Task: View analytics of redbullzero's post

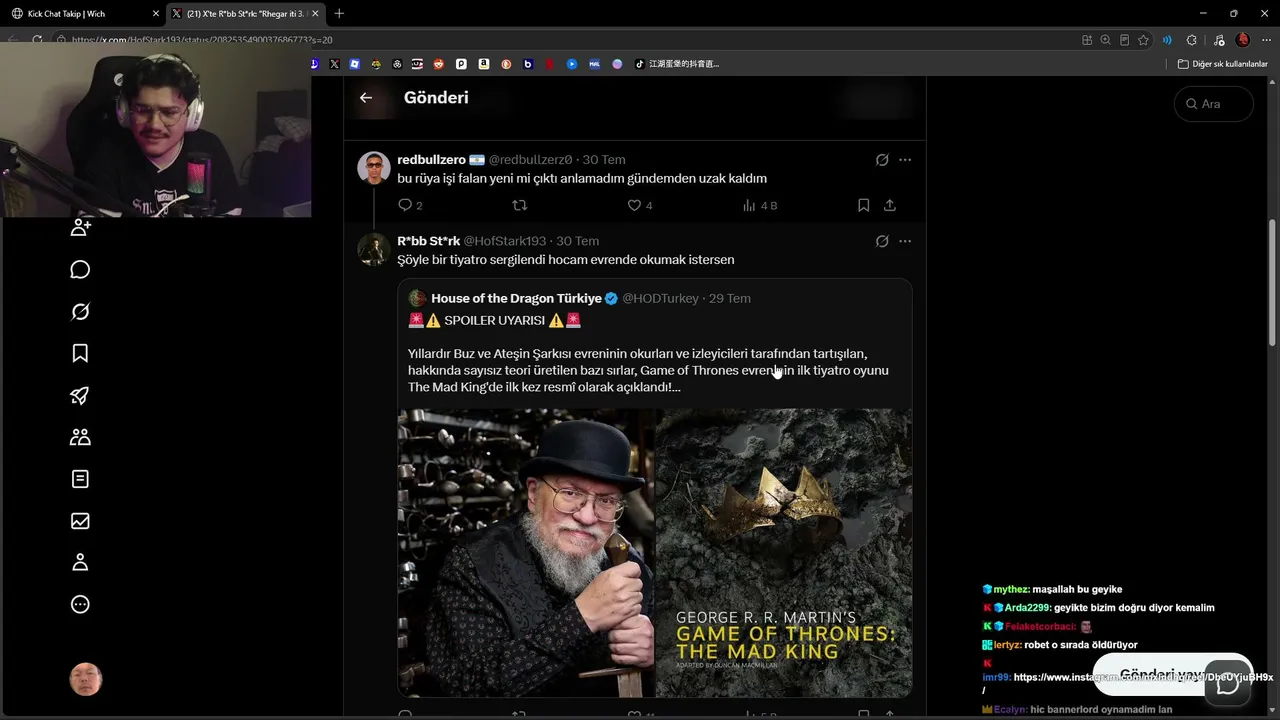Action: [749, 205]
